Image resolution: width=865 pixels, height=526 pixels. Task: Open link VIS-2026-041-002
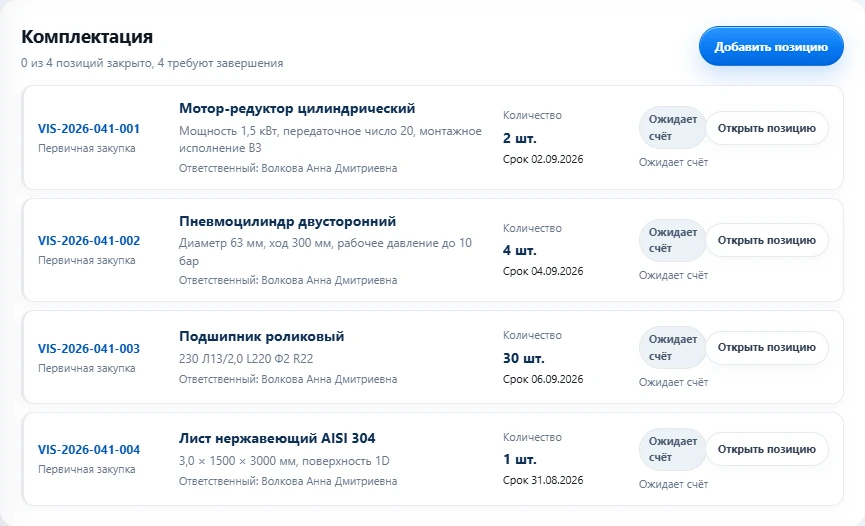[89, 241]
